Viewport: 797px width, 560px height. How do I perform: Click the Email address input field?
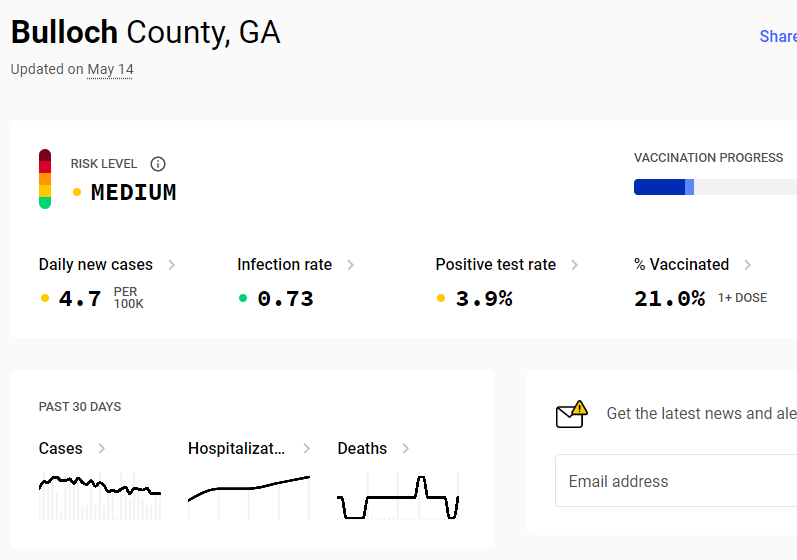(x=676, y=481)
